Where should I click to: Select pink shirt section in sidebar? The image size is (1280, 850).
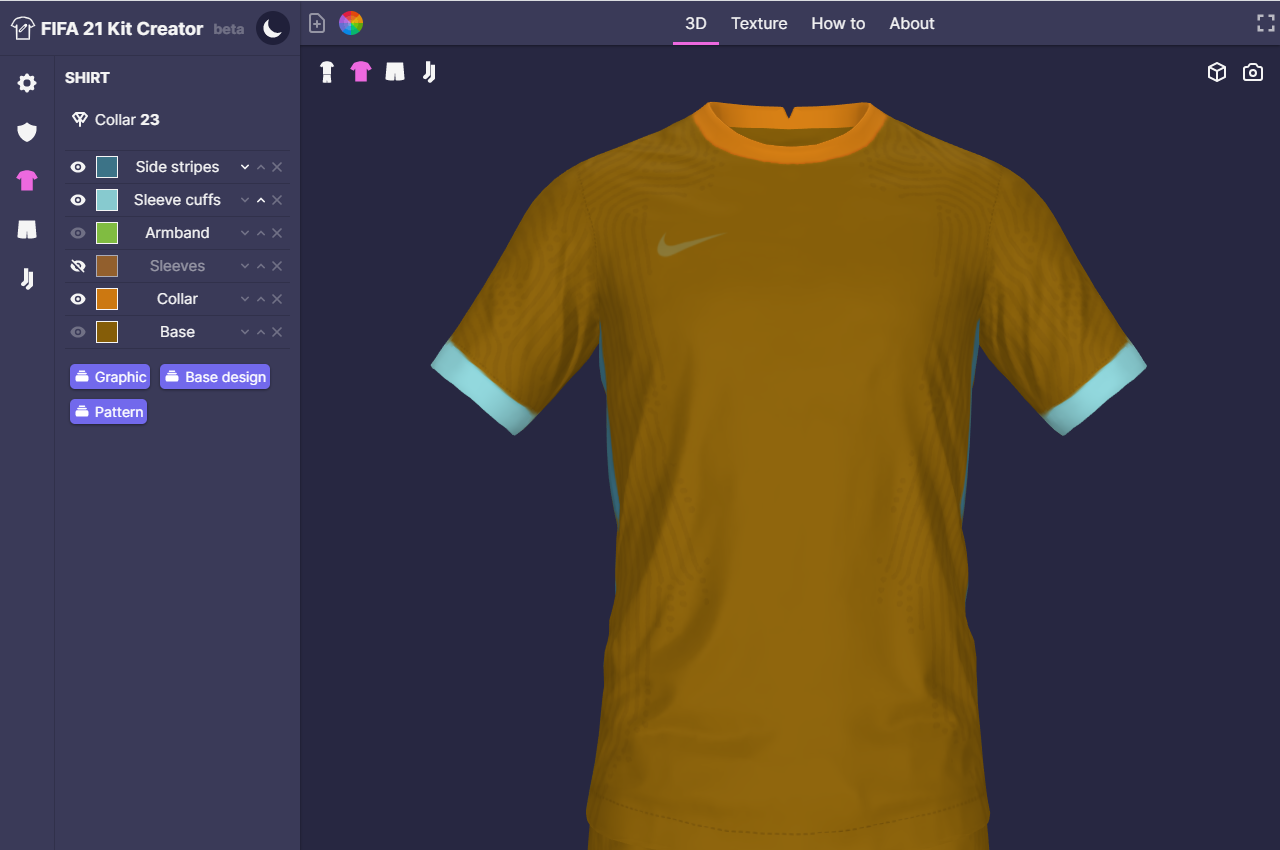click(x=27, y=181)
